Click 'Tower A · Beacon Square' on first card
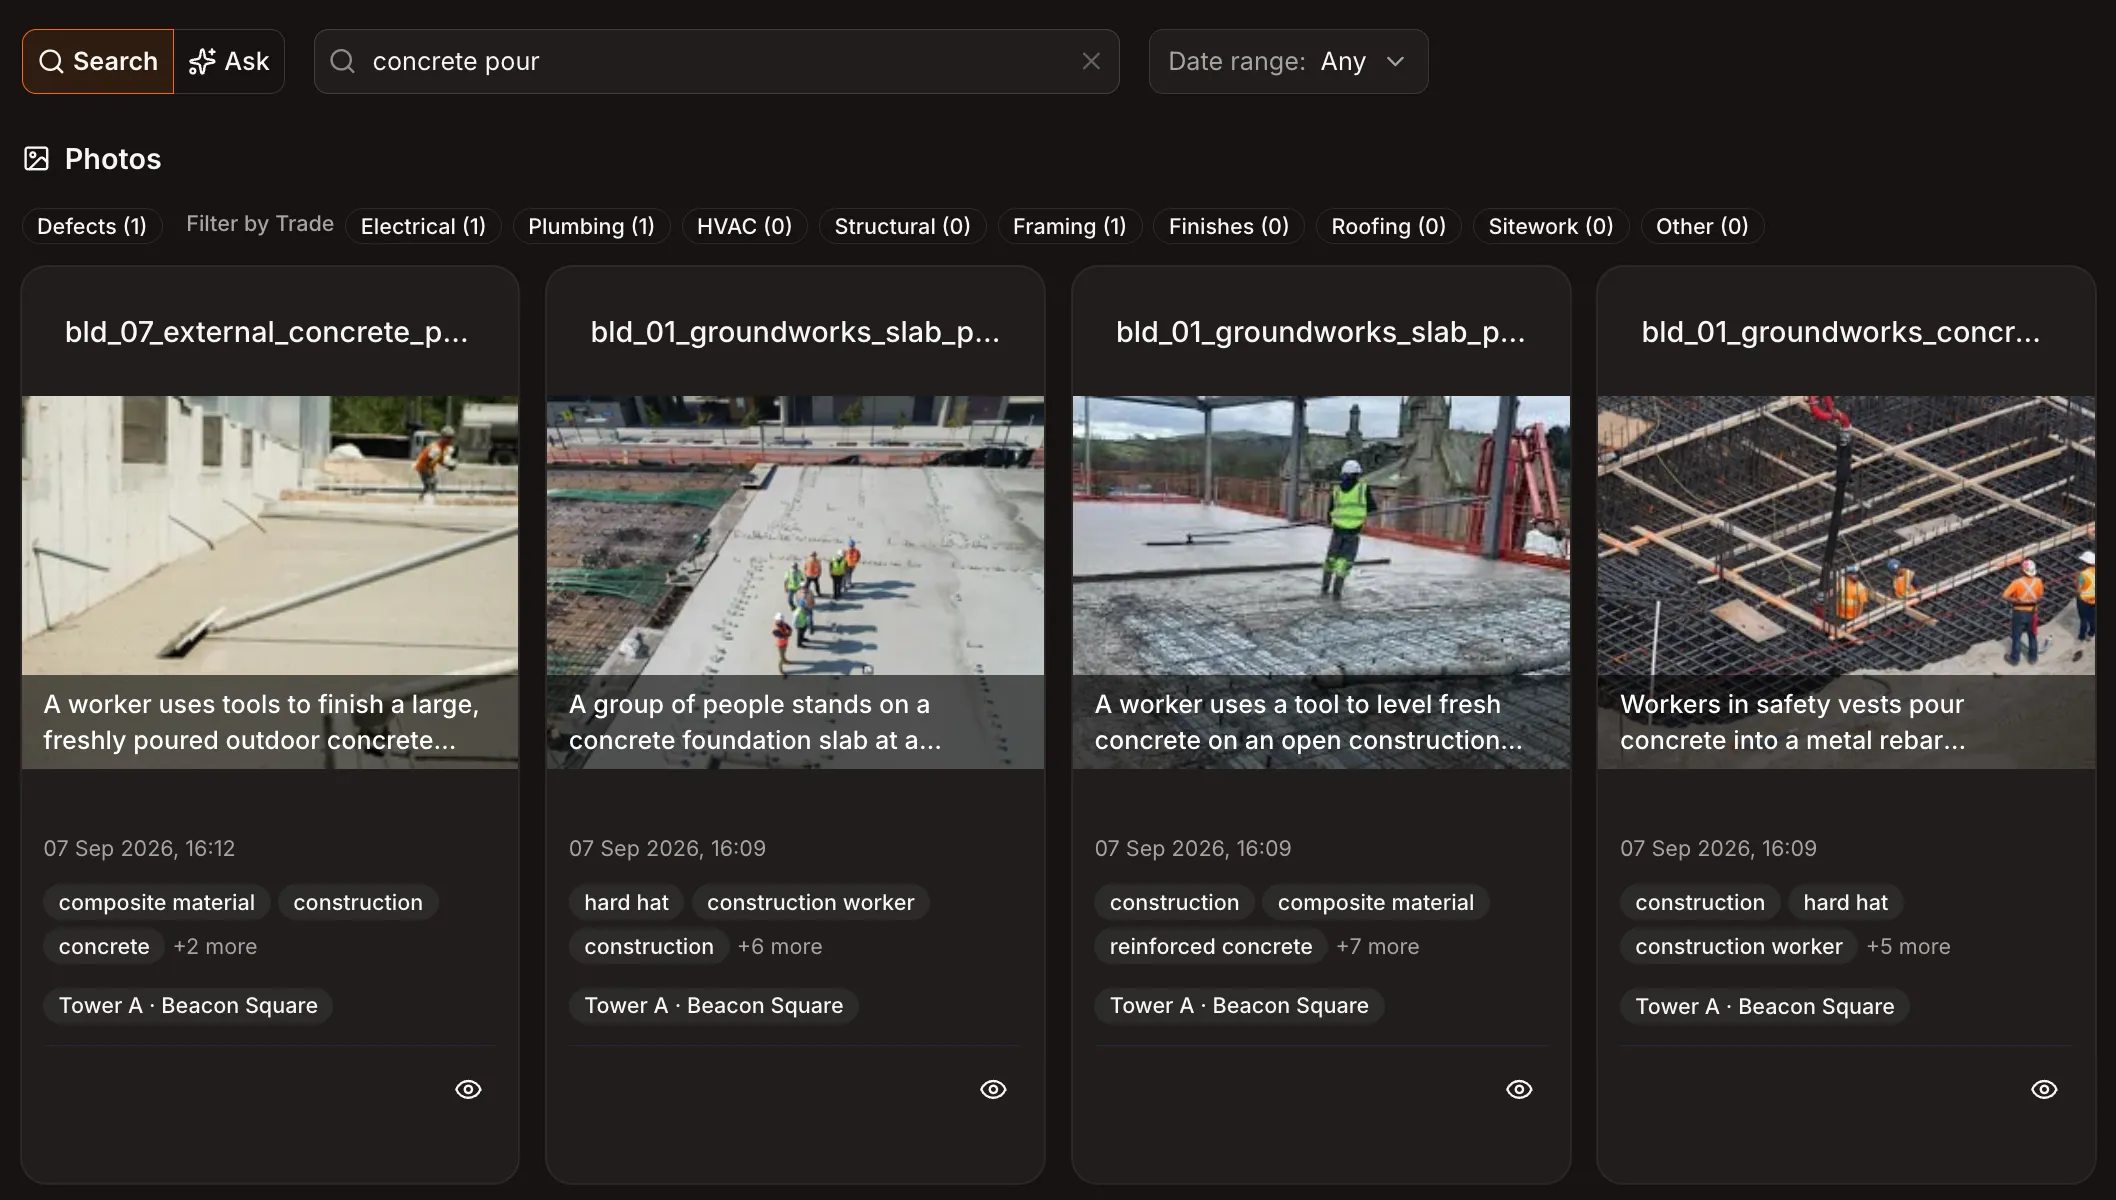Screen dimensions: 2116x1200 coord(188,1005)
